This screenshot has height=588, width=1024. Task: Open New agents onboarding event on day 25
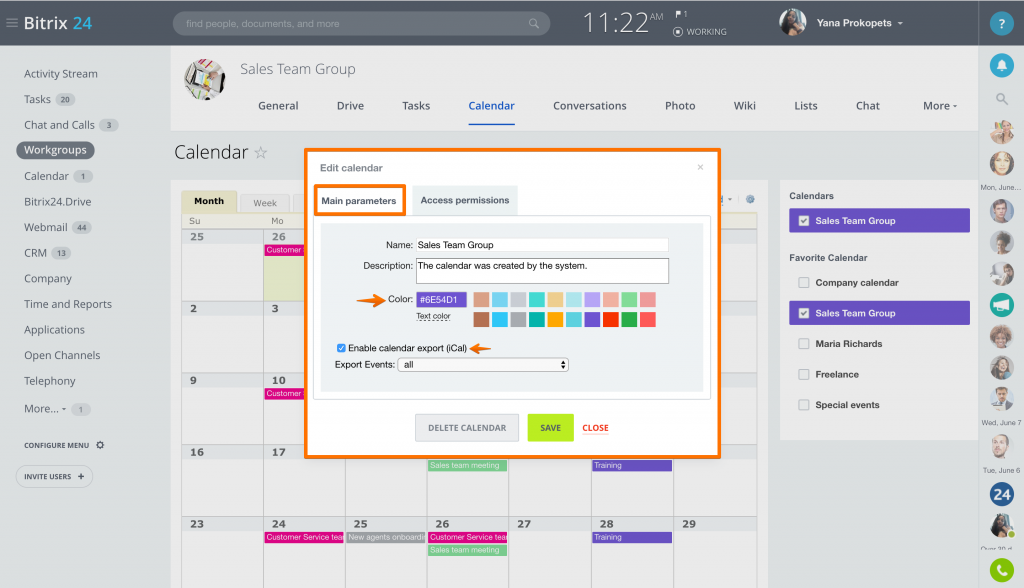click(x=386, y=537)
